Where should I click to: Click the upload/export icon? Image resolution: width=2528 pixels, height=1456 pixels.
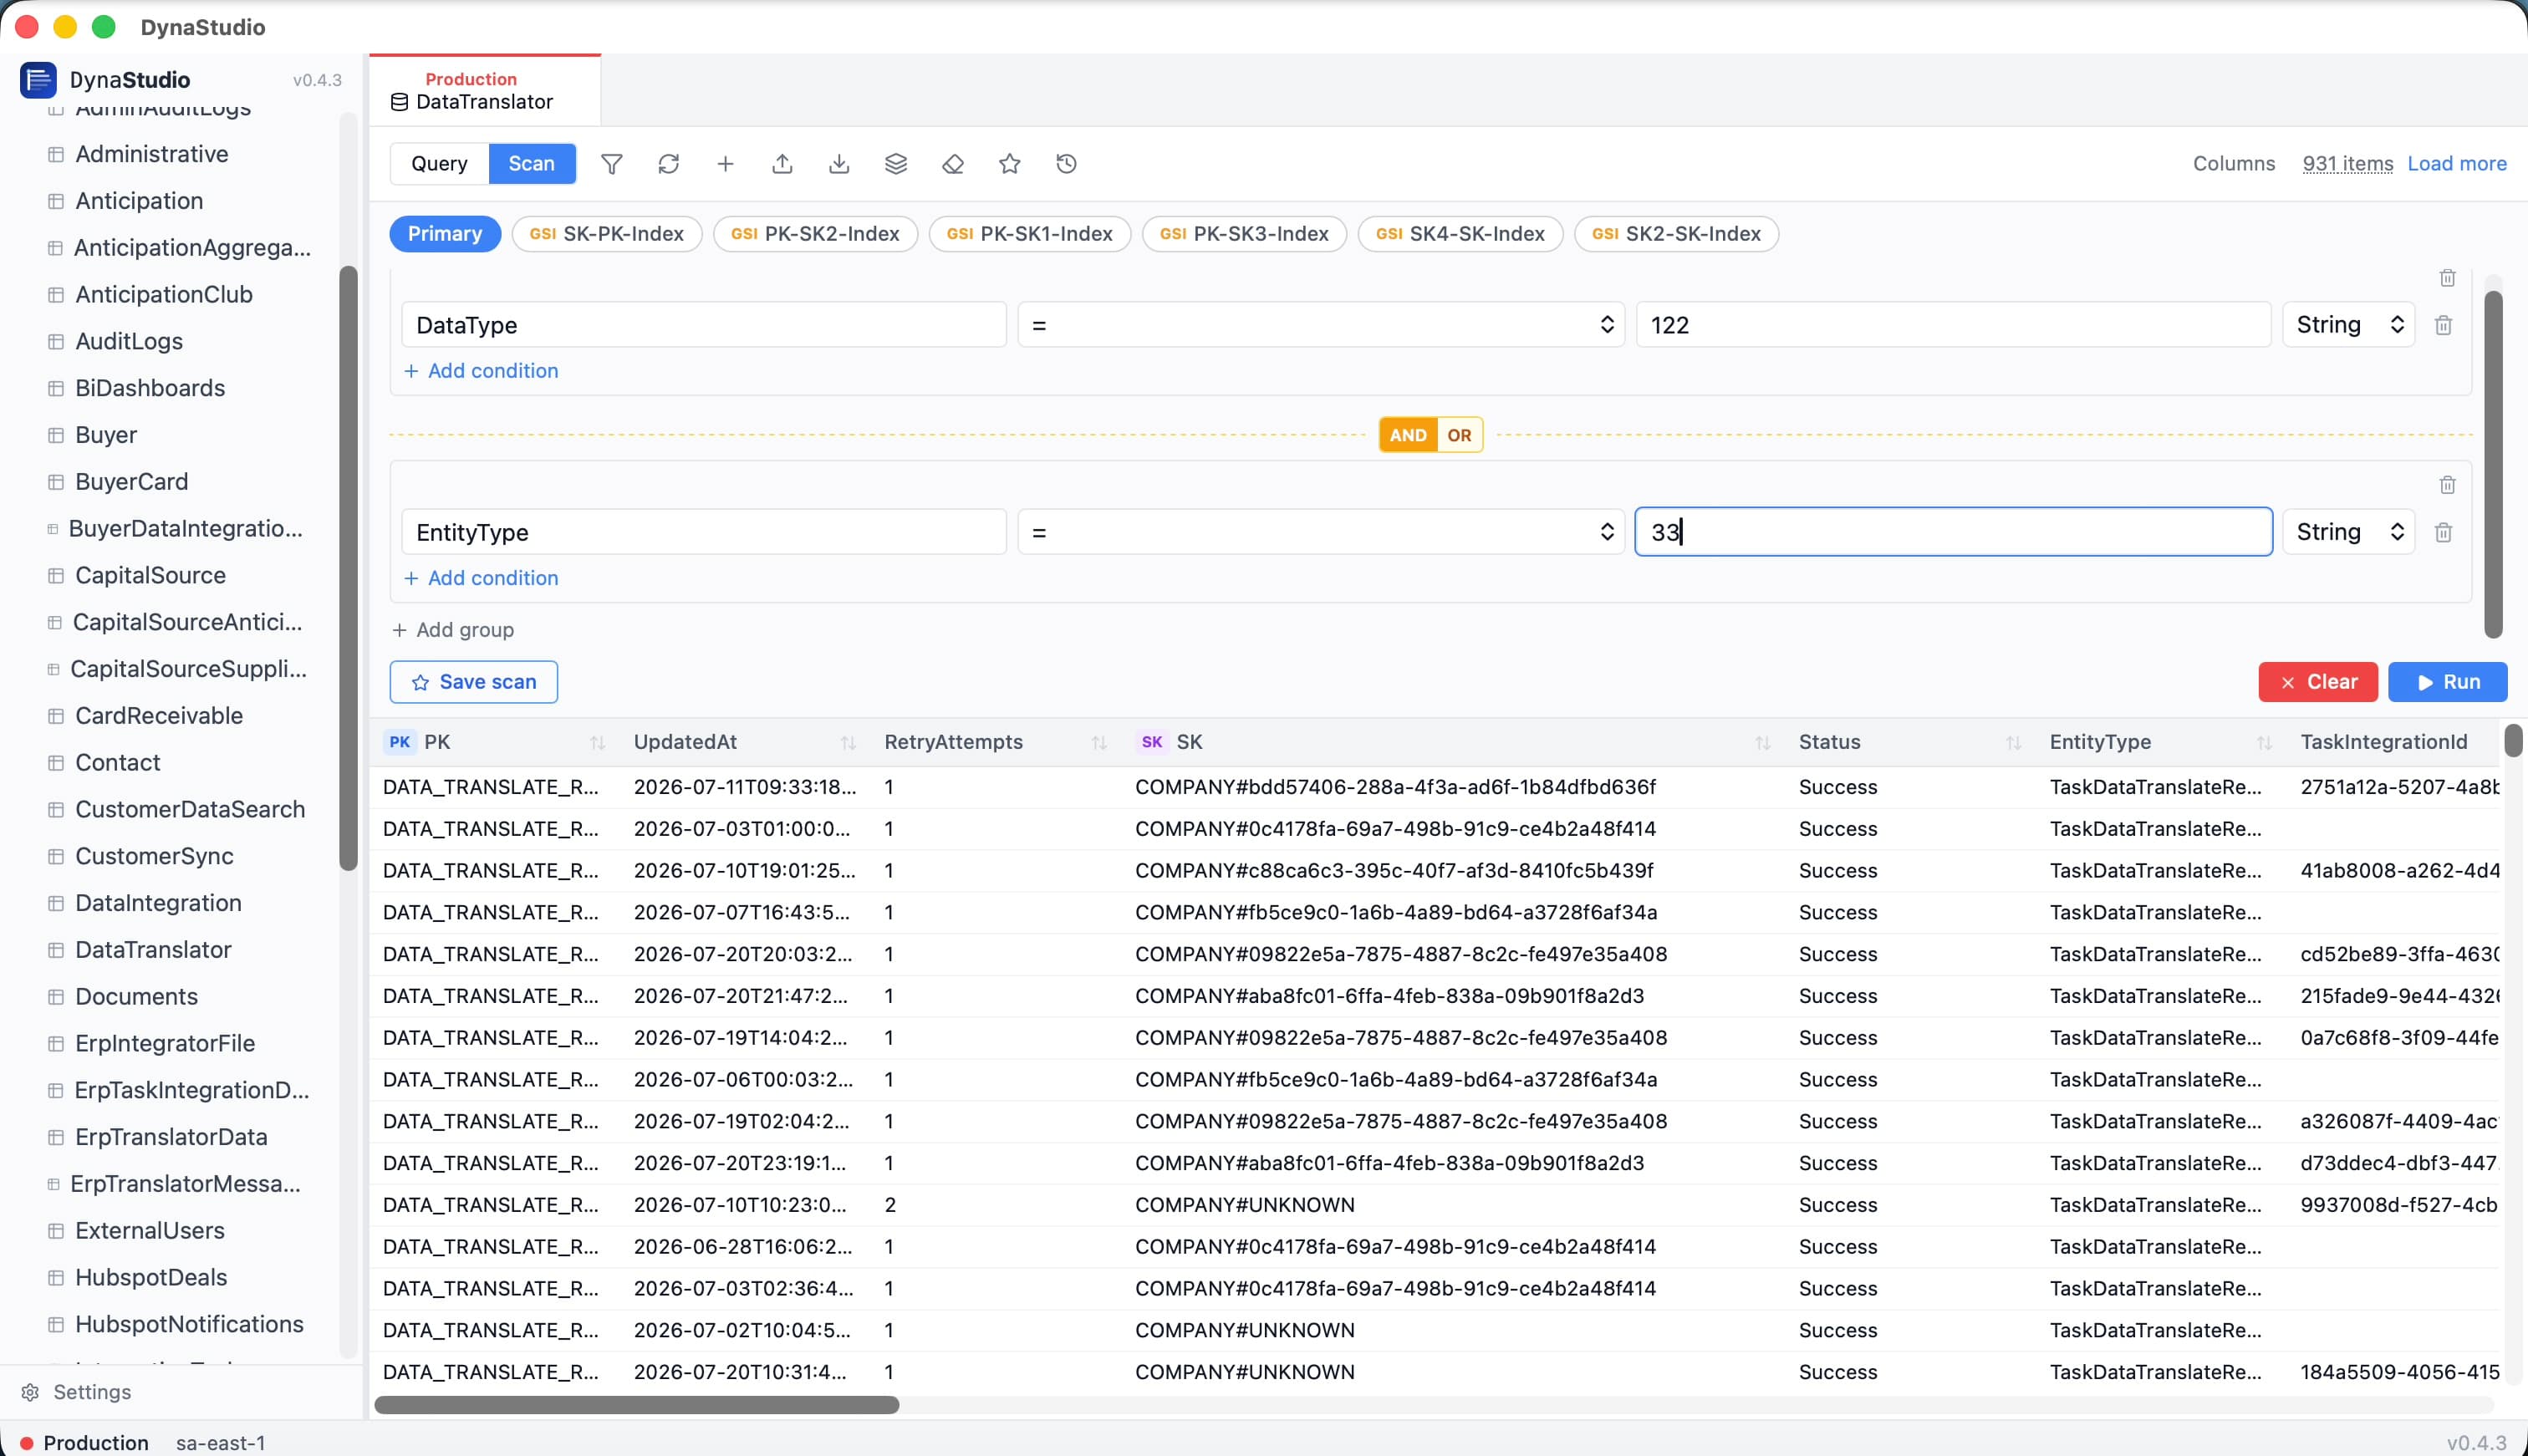click(x=782, y=164)
